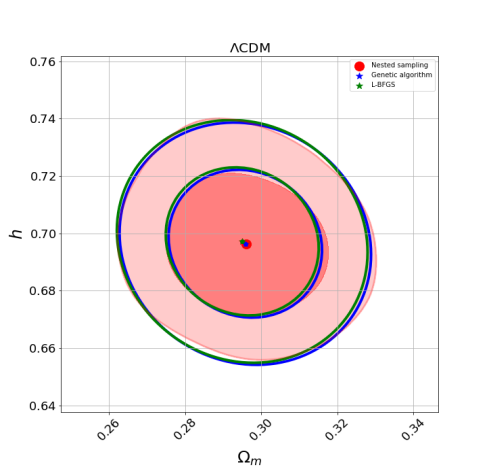Click the blue Genetic algorithm star in legend
Image resolution: width=487 pixels, height=471 pixels.
359,76
